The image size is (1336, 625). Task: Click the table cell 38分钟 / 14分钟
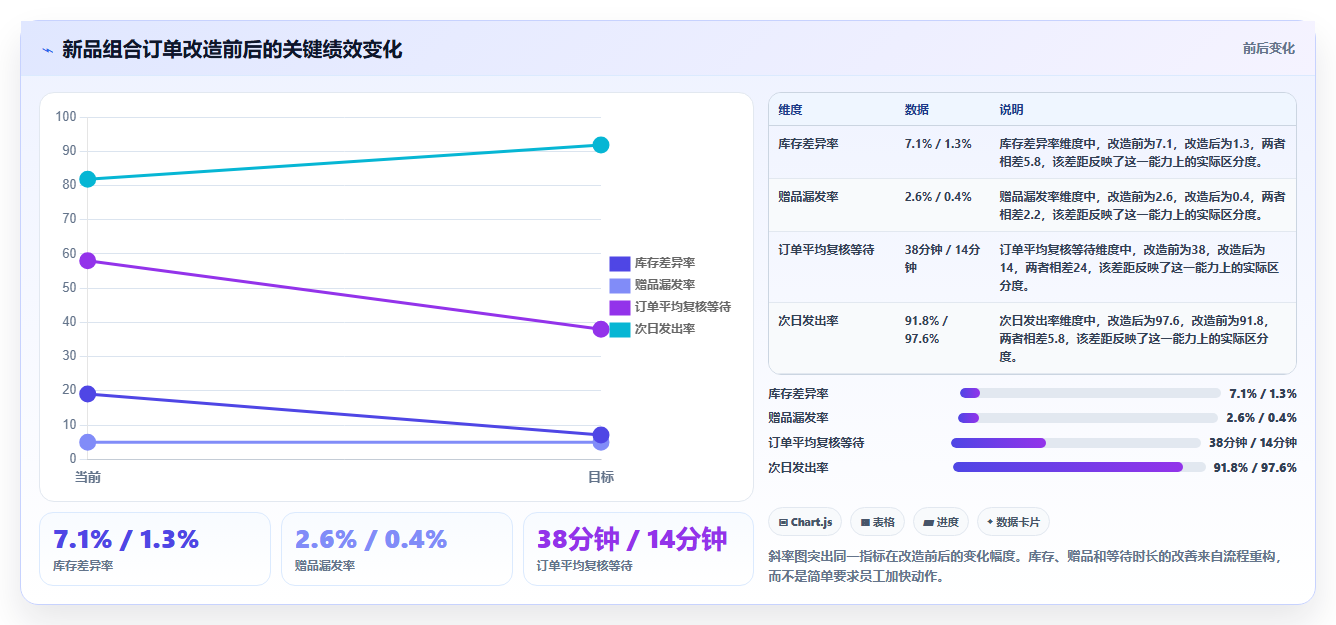pos(942,259)
